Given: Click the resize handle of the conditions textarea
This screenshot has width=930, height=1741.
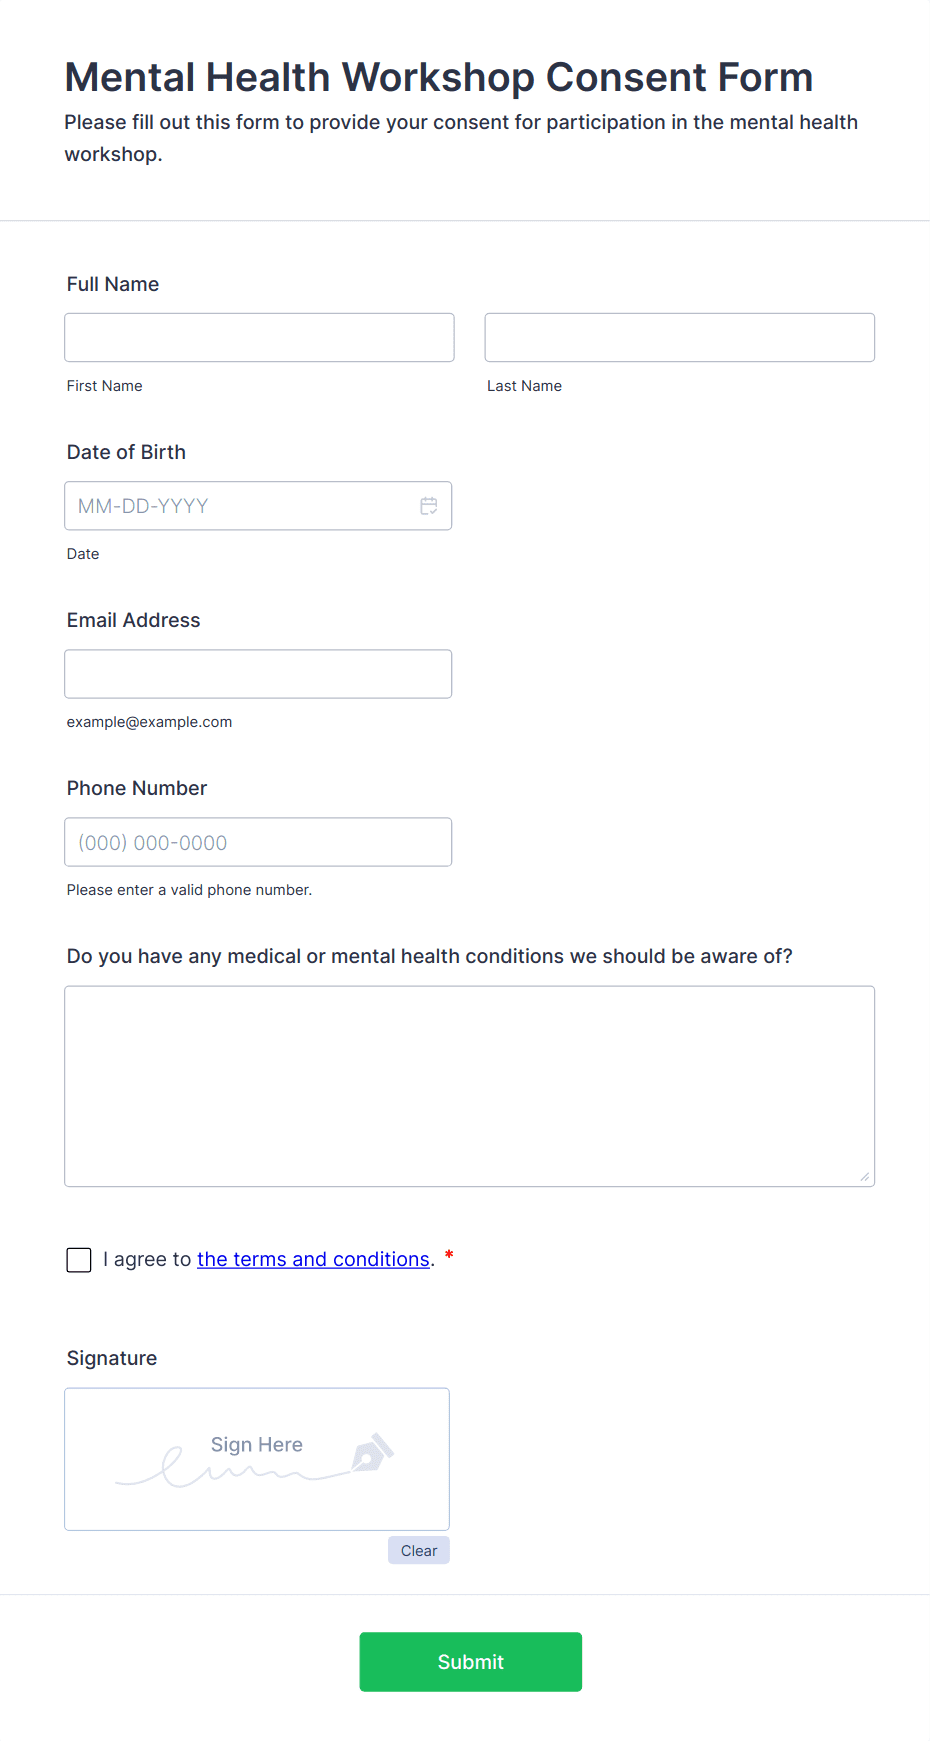Looking at the screenshot, I should tap(864, 1176).
